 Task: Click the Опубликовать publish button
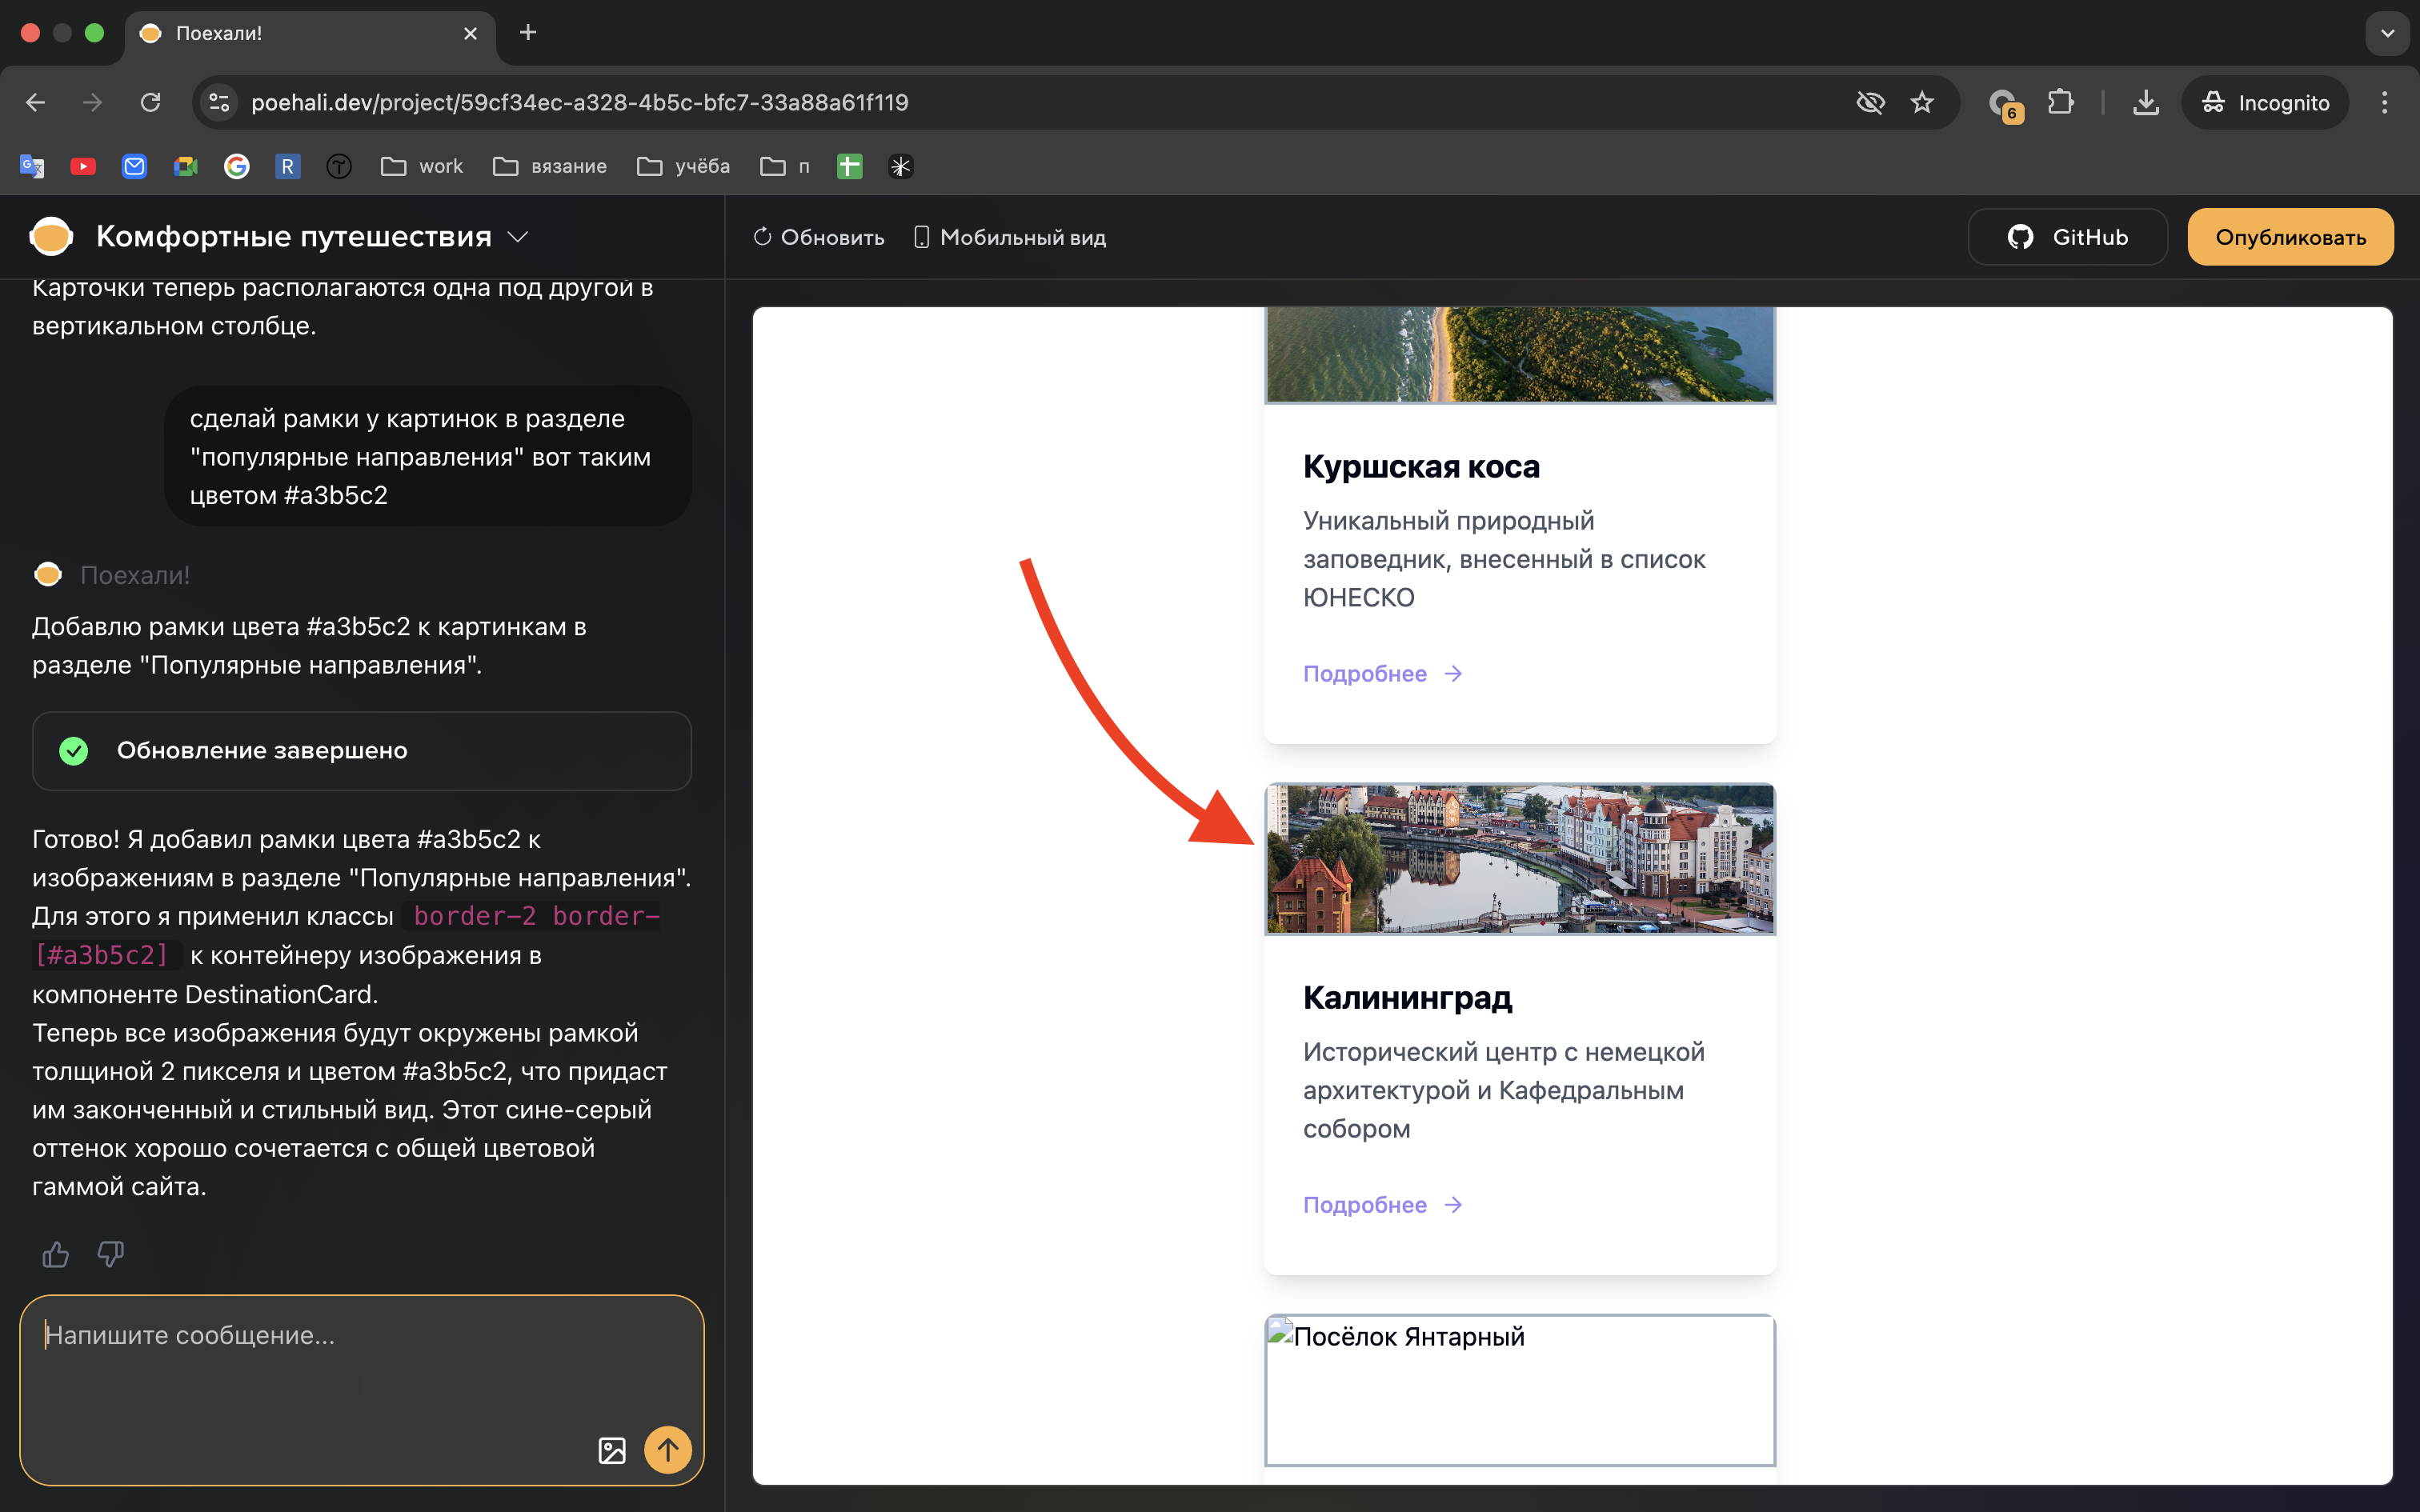click(2290, 237)
